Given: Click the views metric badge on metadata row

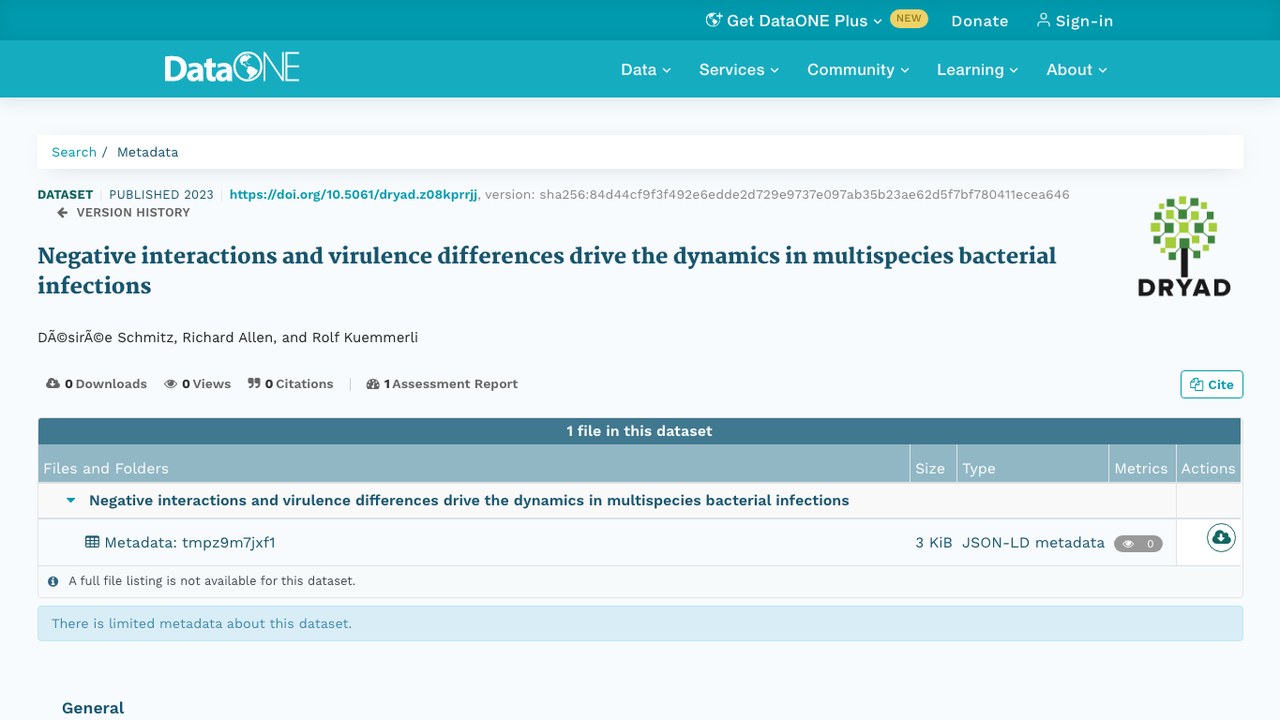Looking at the screenshot, I should (1138, 544).
